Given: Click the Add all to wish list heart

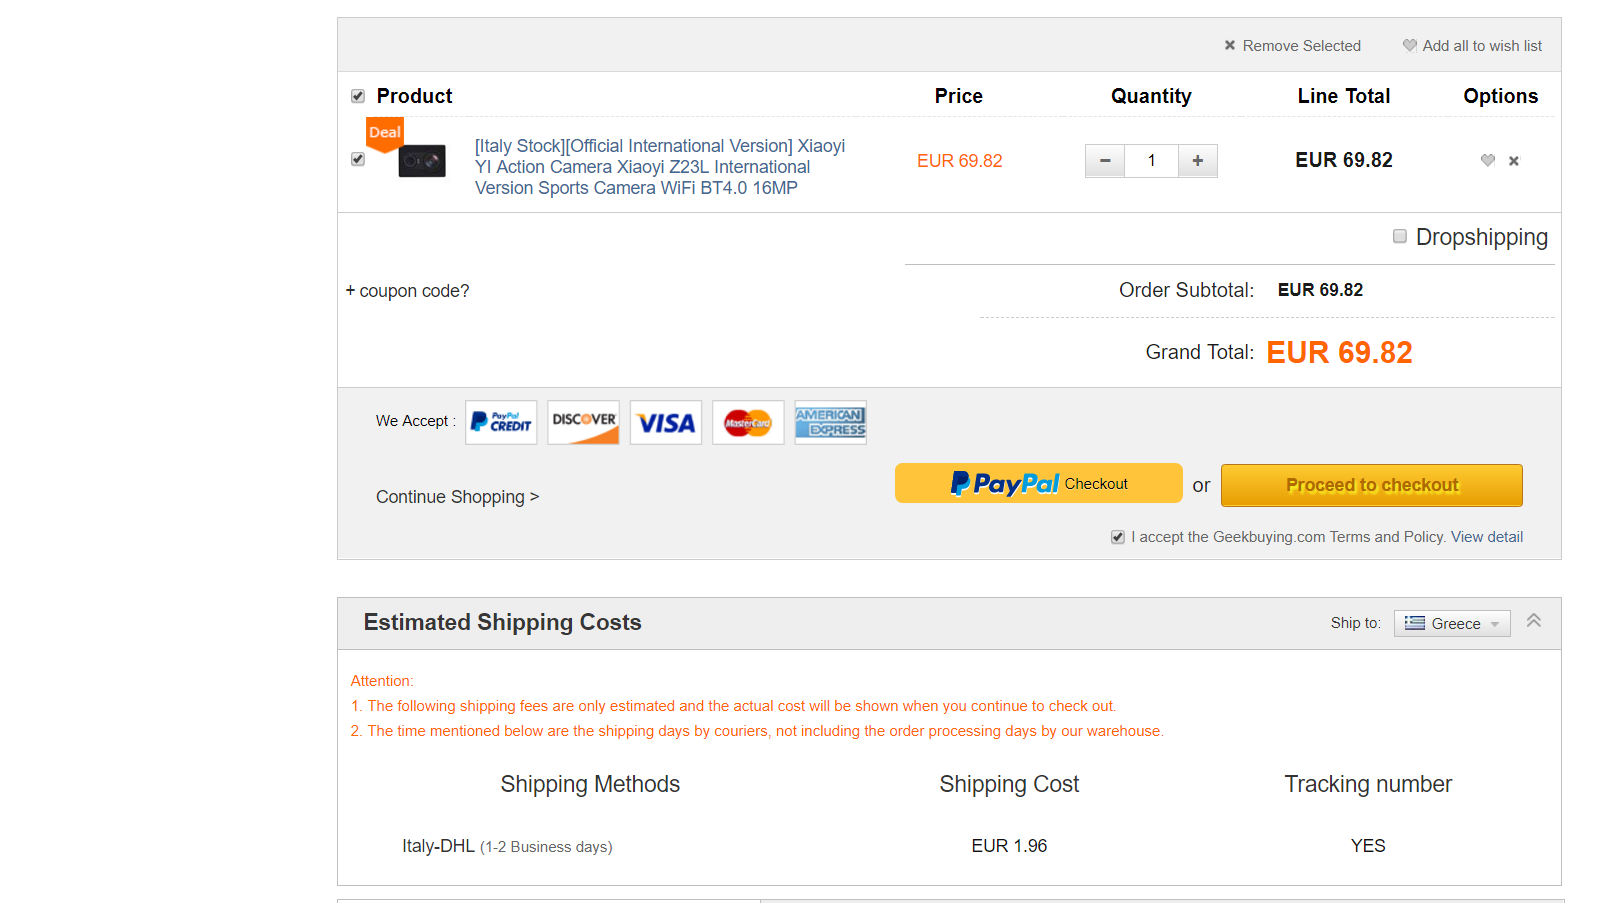Looking at the screenshot, I should click(x=1410, y=45).
